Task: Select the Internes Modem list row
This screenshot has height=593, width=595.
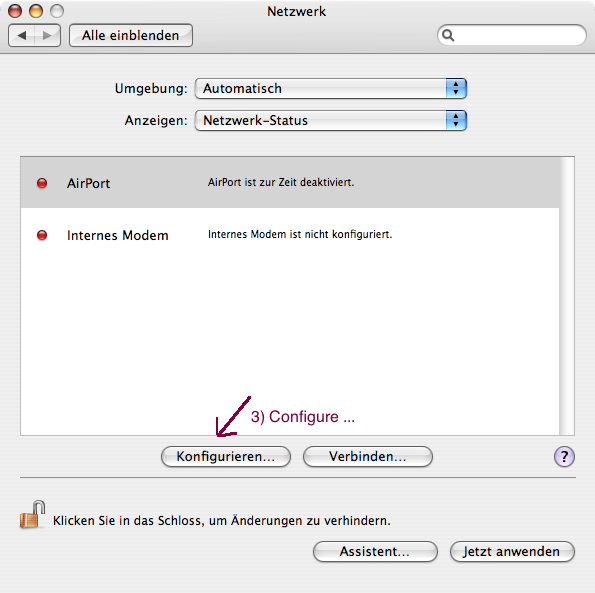Action: tap(290, 235)
